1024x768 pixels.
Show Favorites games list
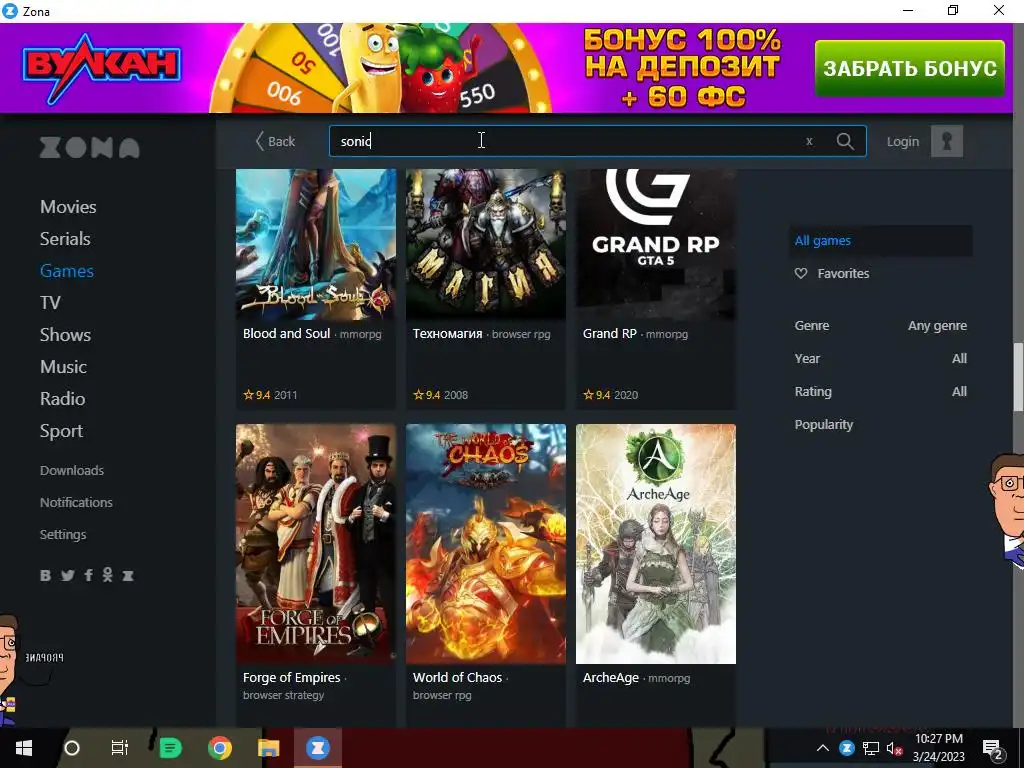point(842,274)
